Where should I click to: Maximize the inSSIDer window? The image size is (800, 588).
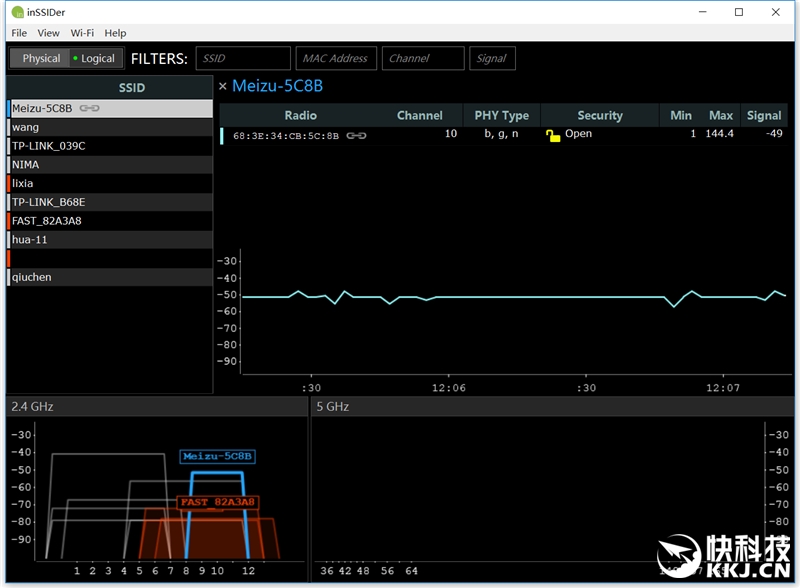pos(739,12)
